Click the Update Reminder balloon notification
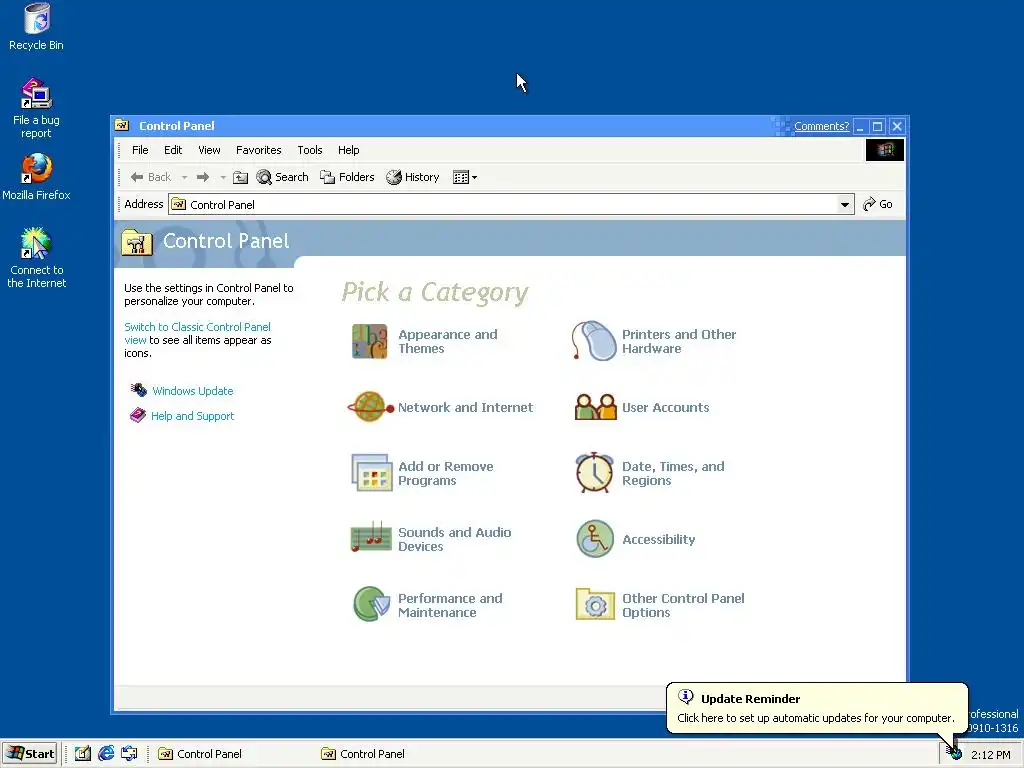 [x=816, y=708]
